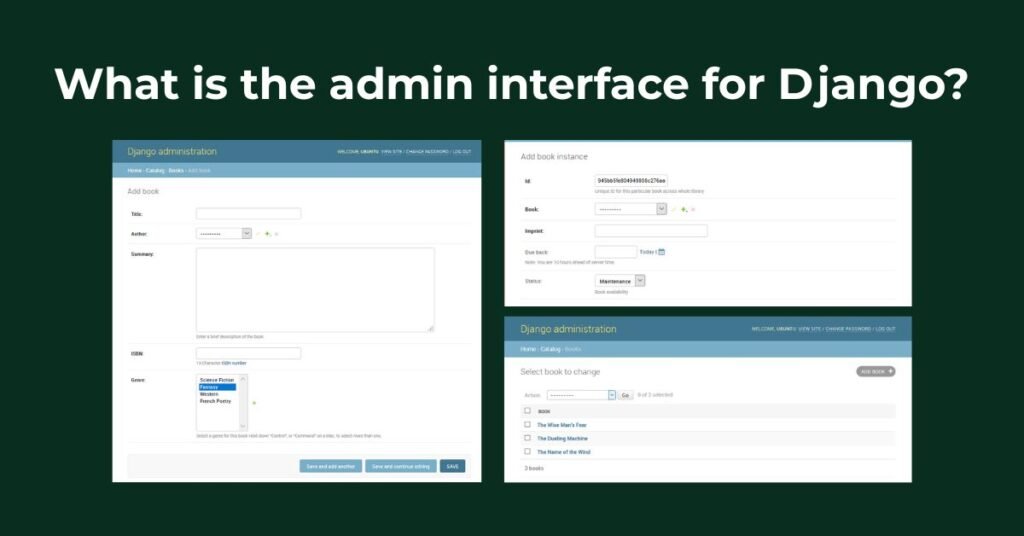Tick the checkbox for The Dueling Machine
This screenshot has height=536, width=1024.
click(x=528, y=438)
